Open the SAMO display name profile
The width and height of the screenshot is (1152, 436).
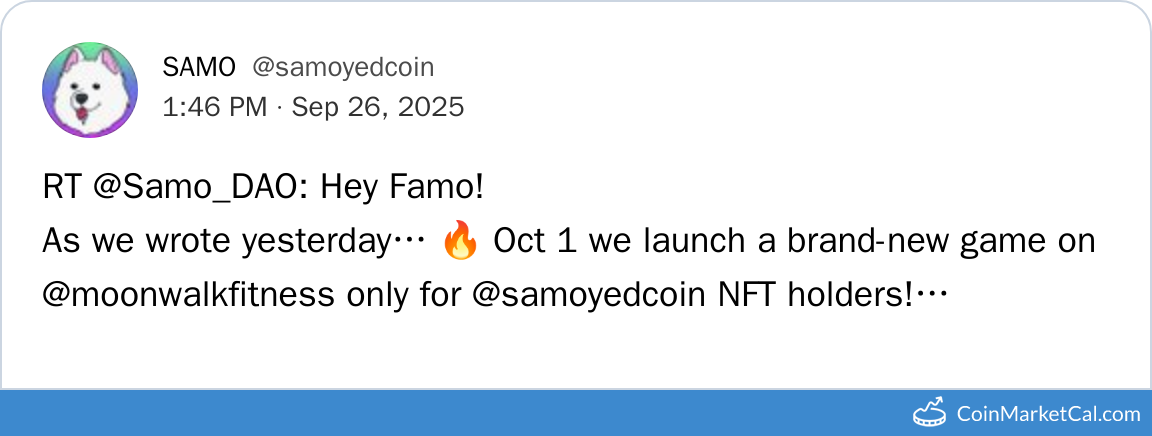(x=199, y=67)
